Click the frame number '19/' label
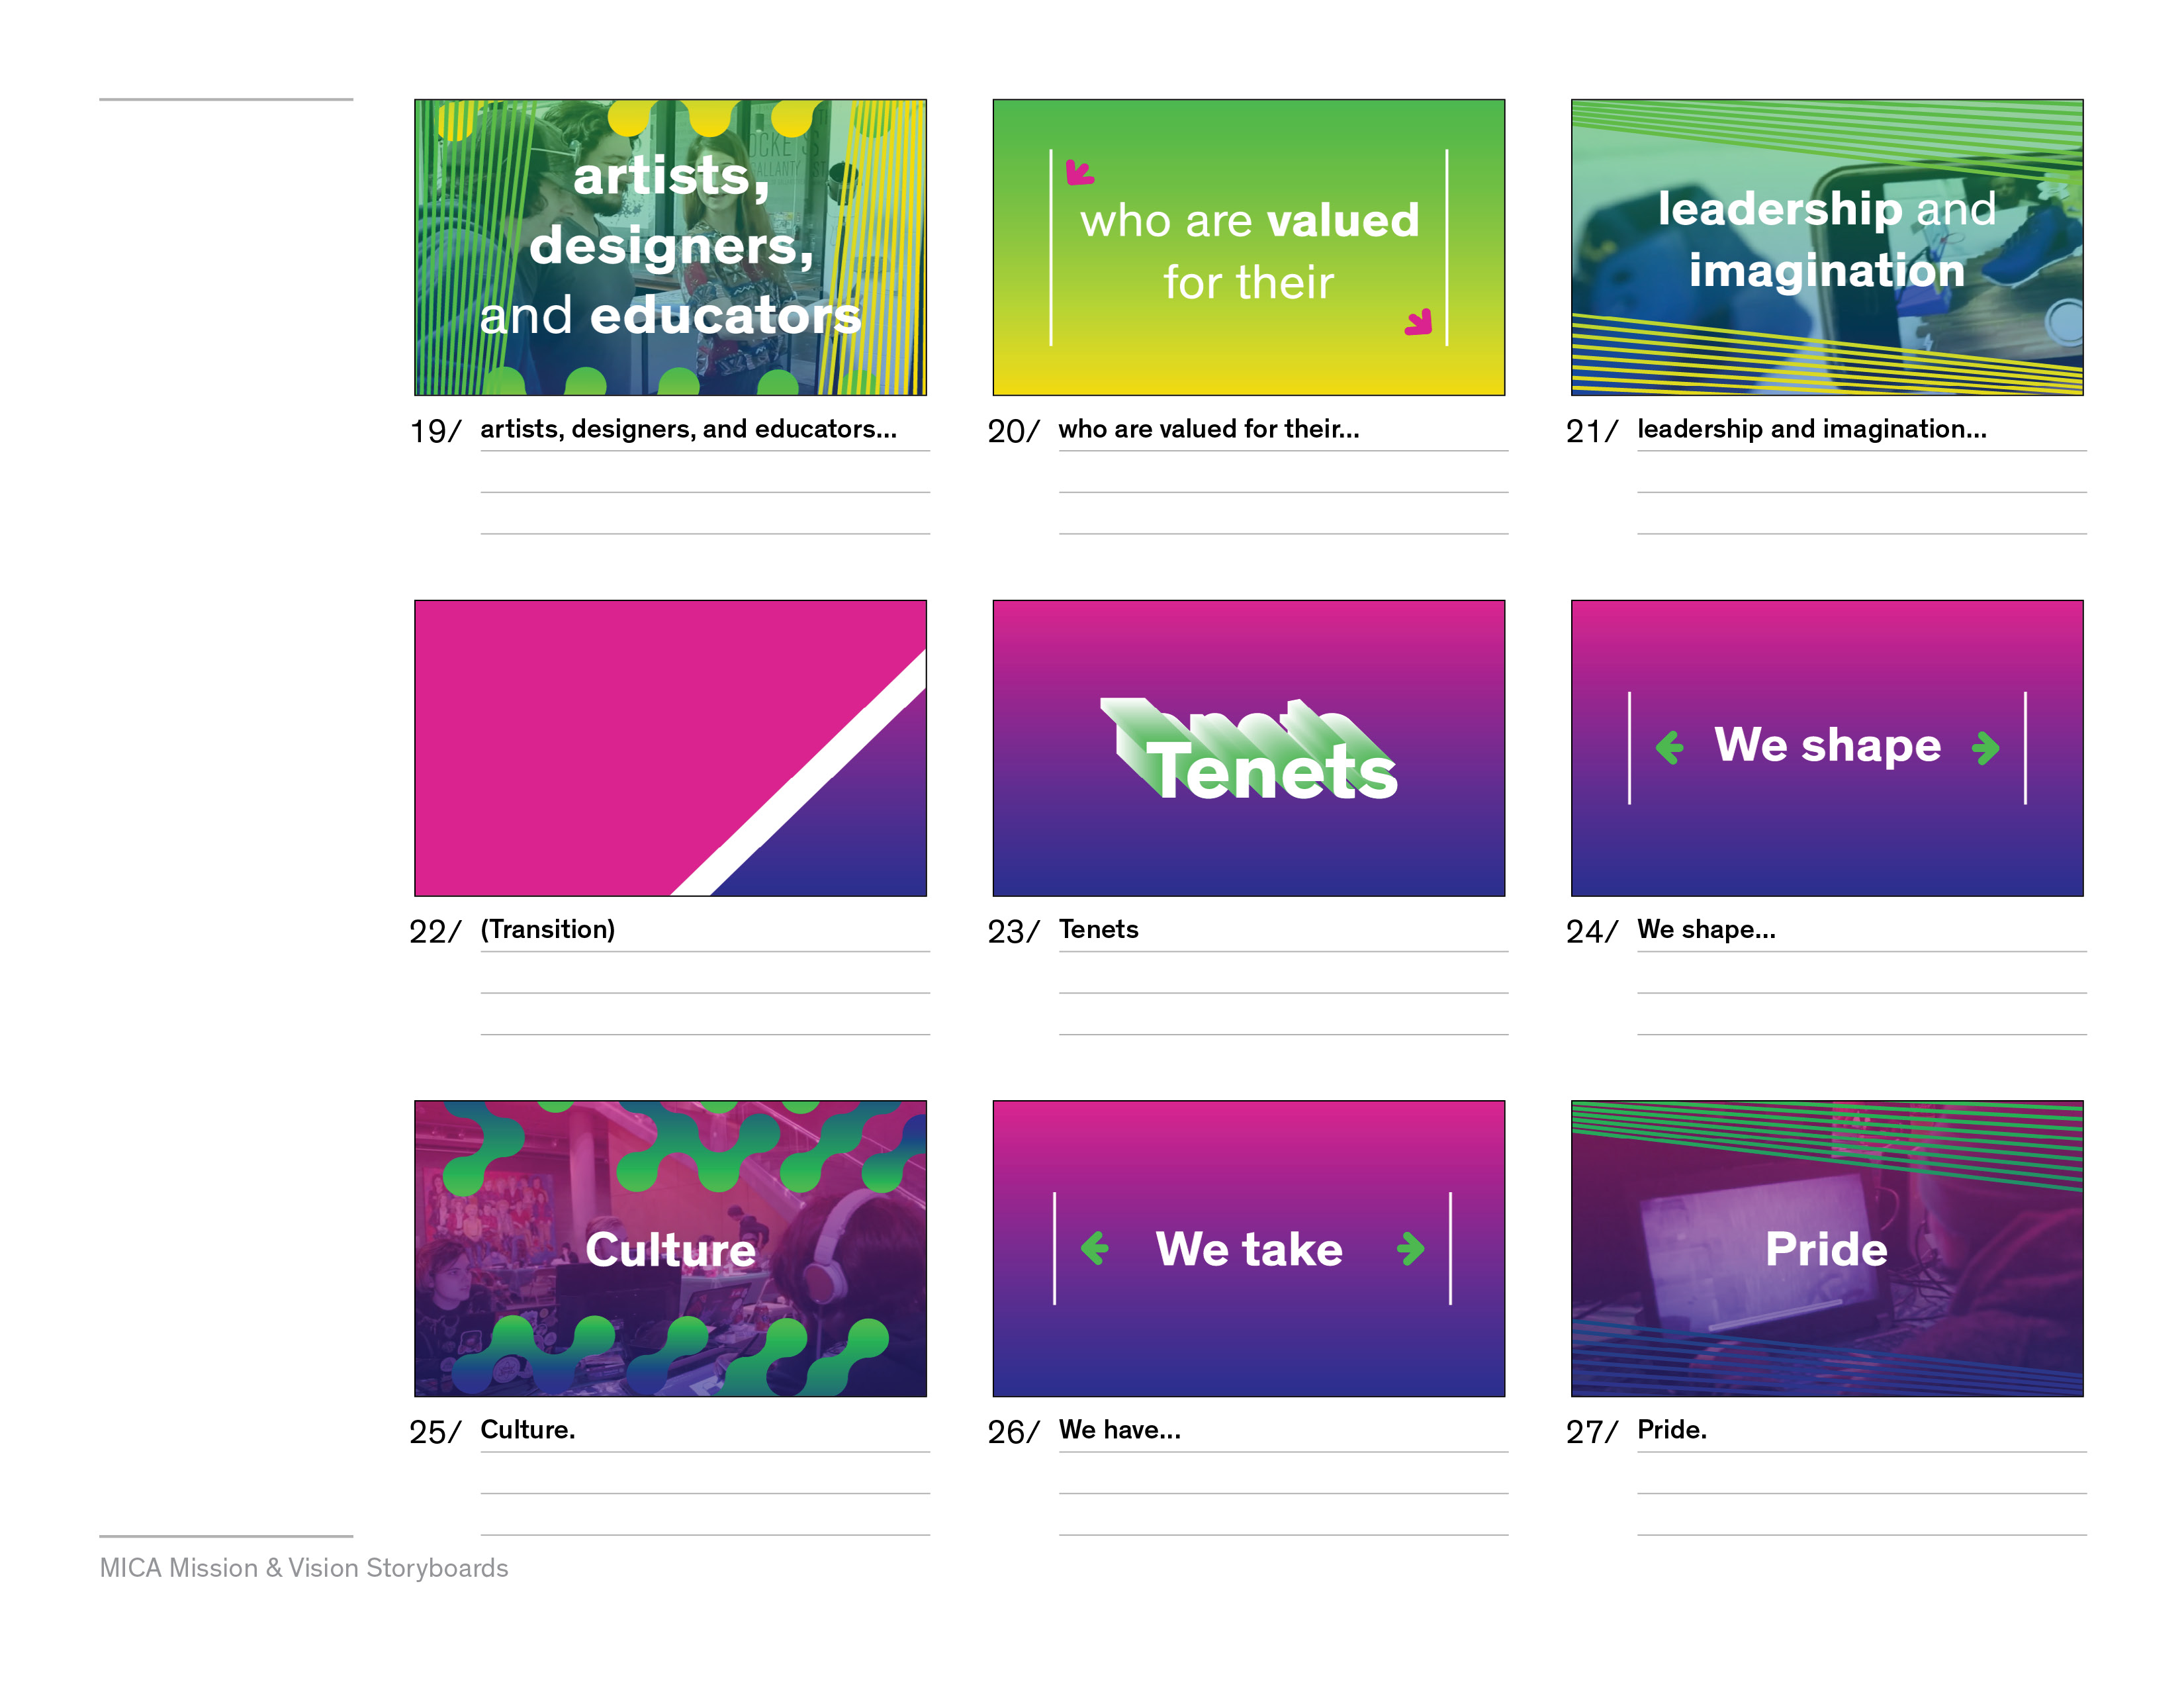 436,431
